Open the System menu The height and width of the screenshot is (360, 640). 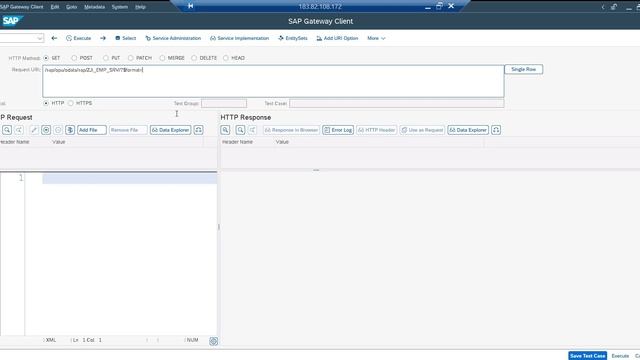[120, 7]
